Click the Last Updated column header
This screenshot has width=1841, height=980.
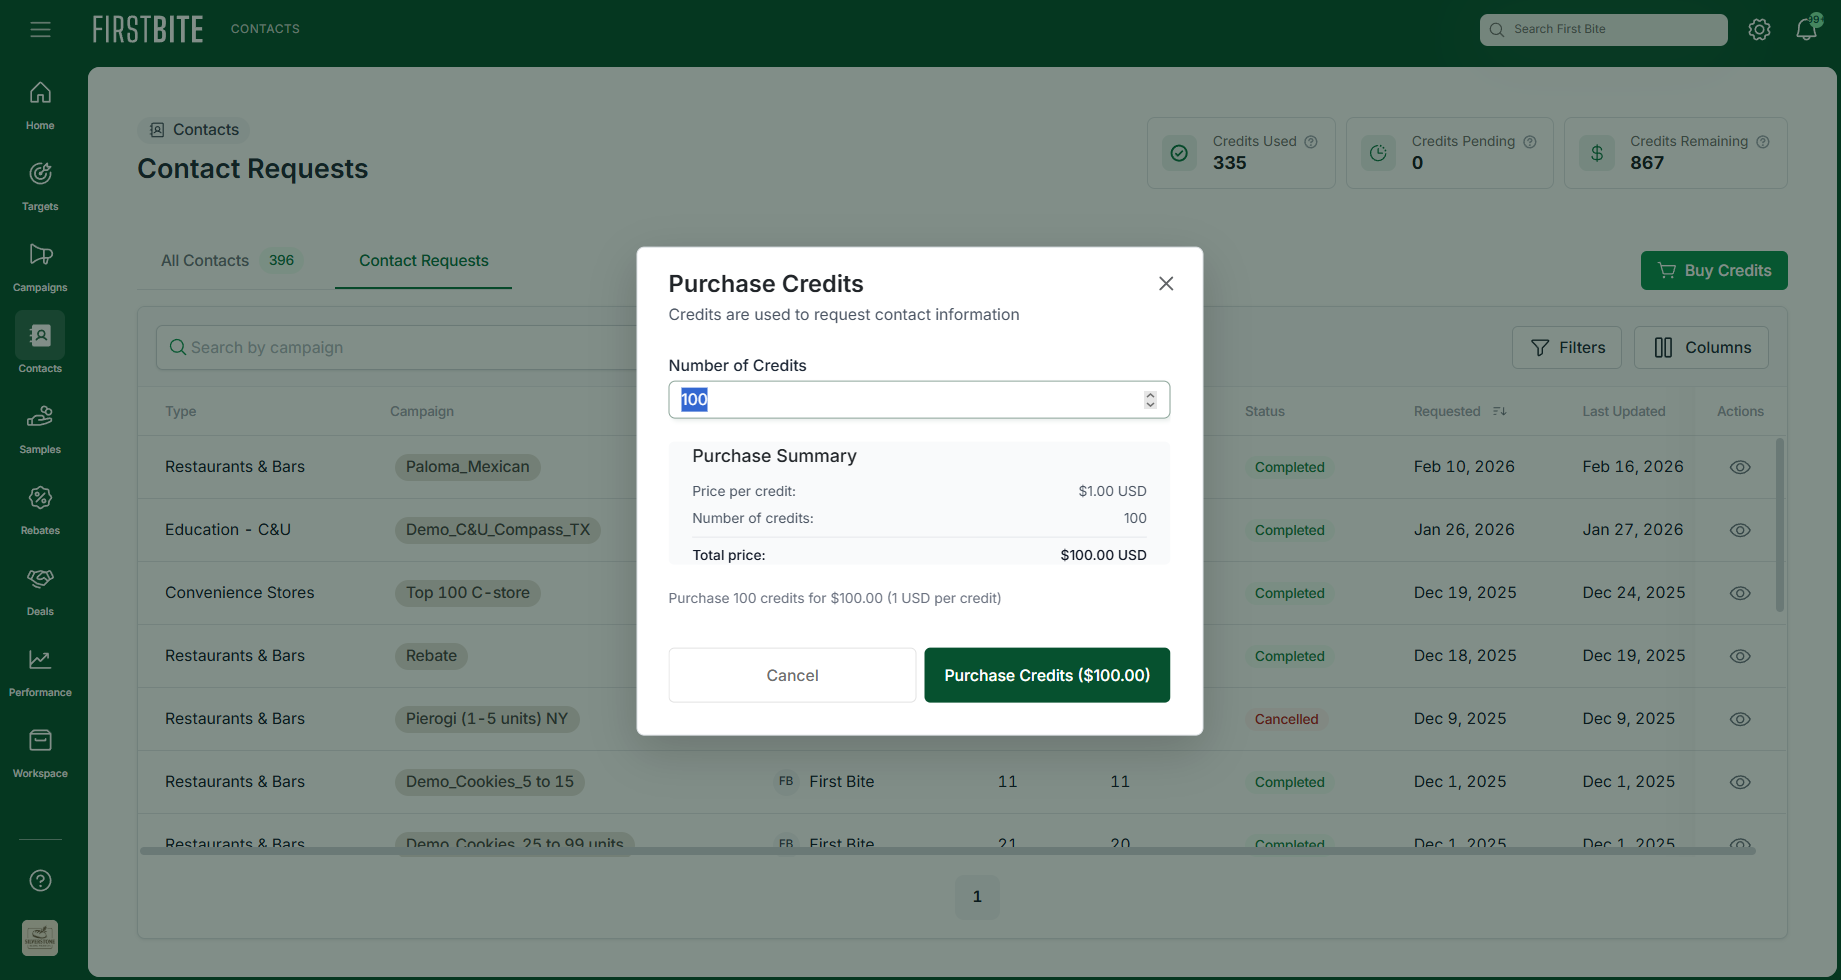(x=1624, y=411)
